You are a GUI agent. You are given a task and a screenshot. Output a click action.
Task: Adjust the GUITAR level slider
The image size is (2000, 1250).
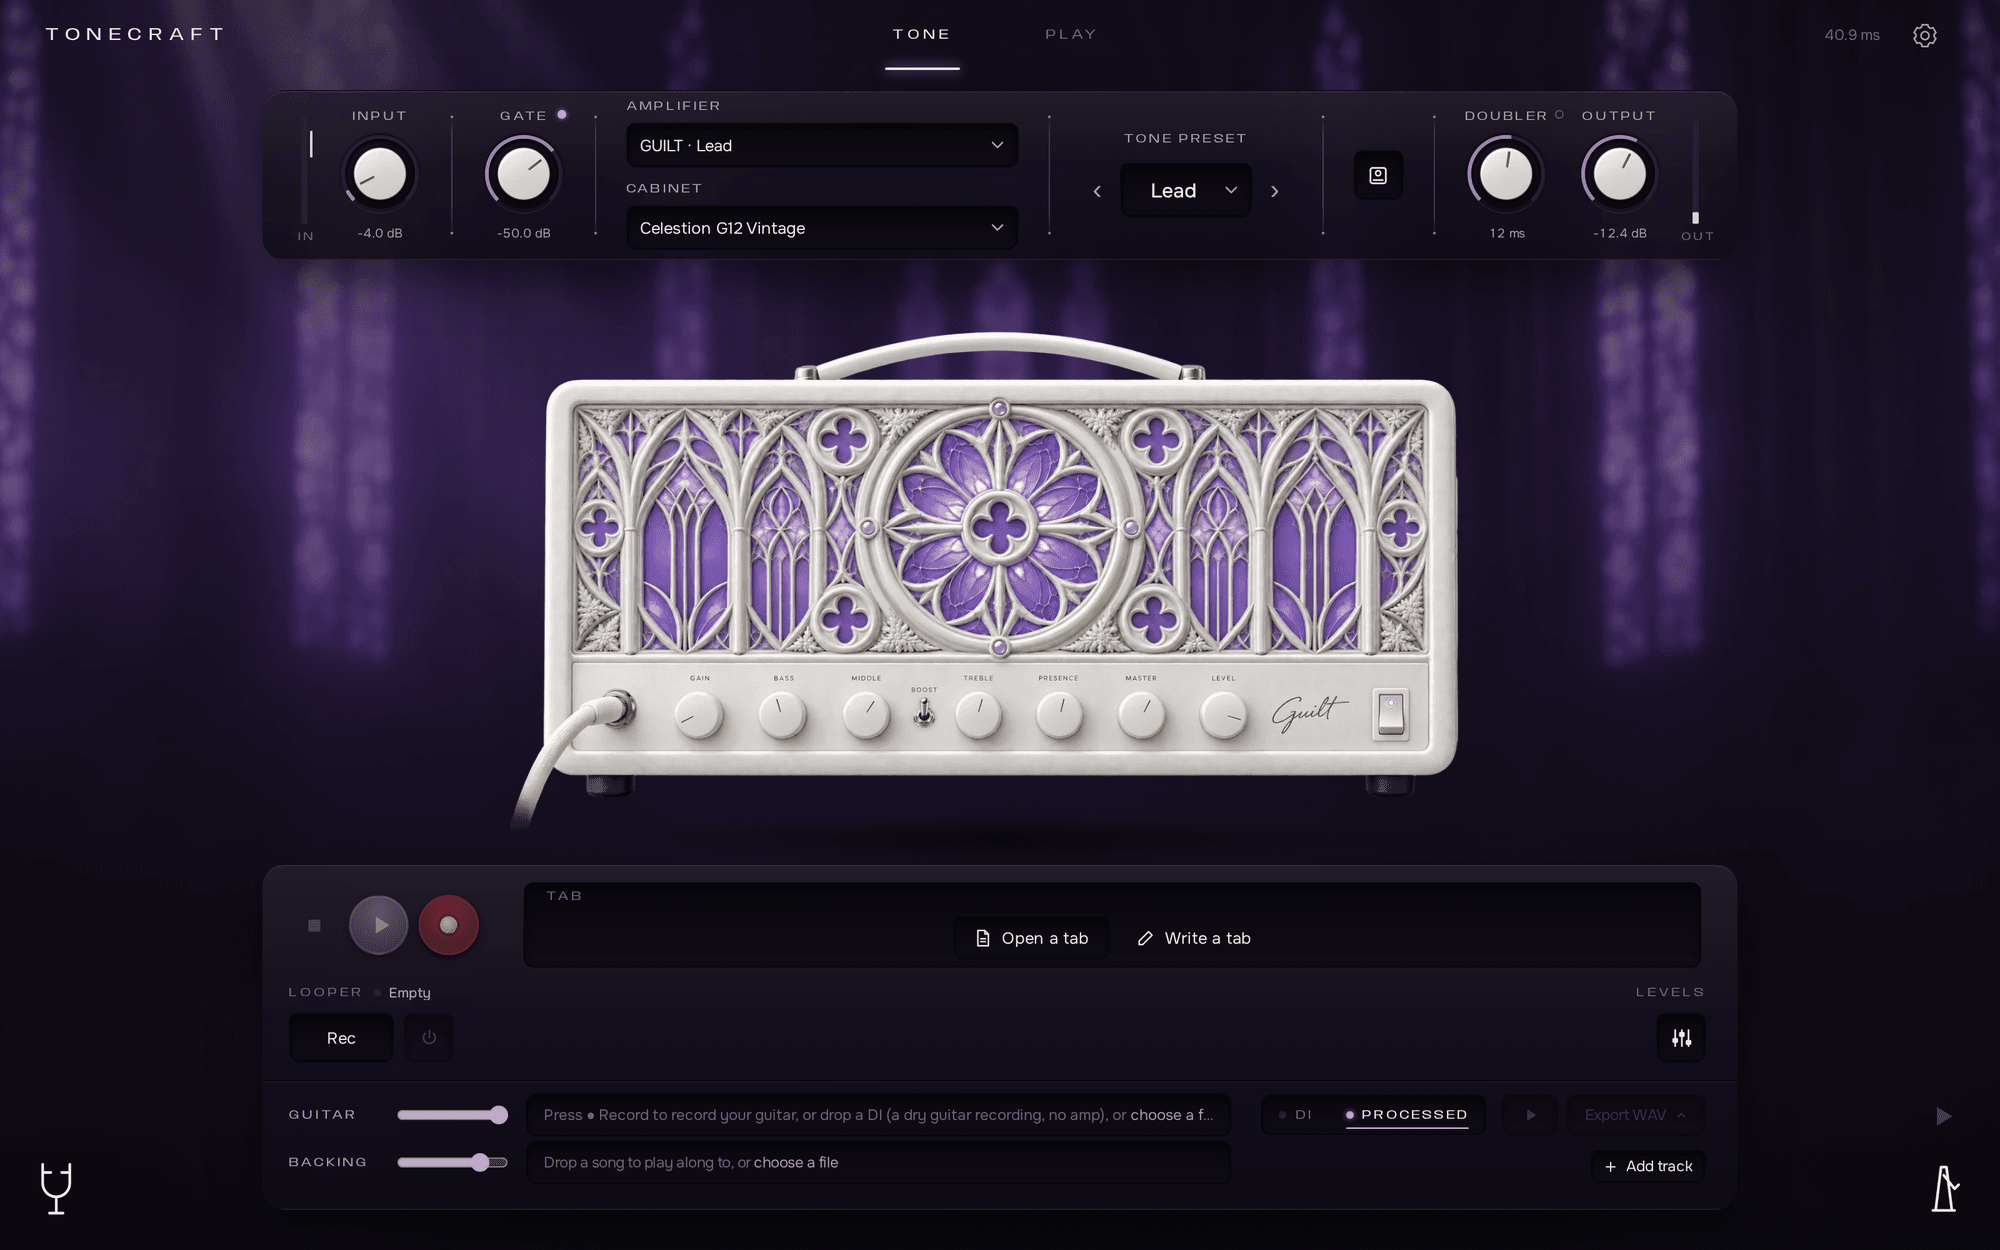coord(452,1115)
